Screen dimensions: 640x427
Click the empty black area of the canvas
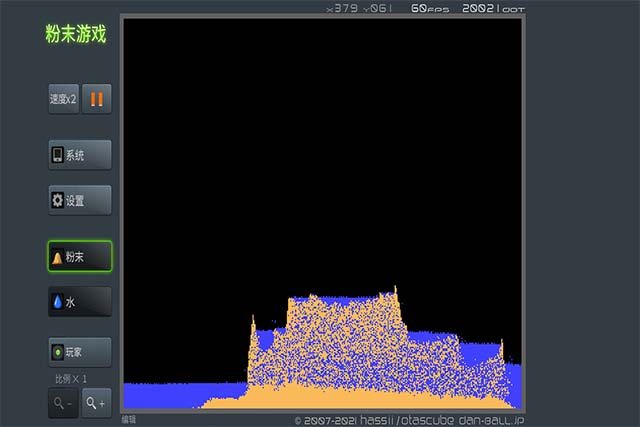tap(320, 150)
